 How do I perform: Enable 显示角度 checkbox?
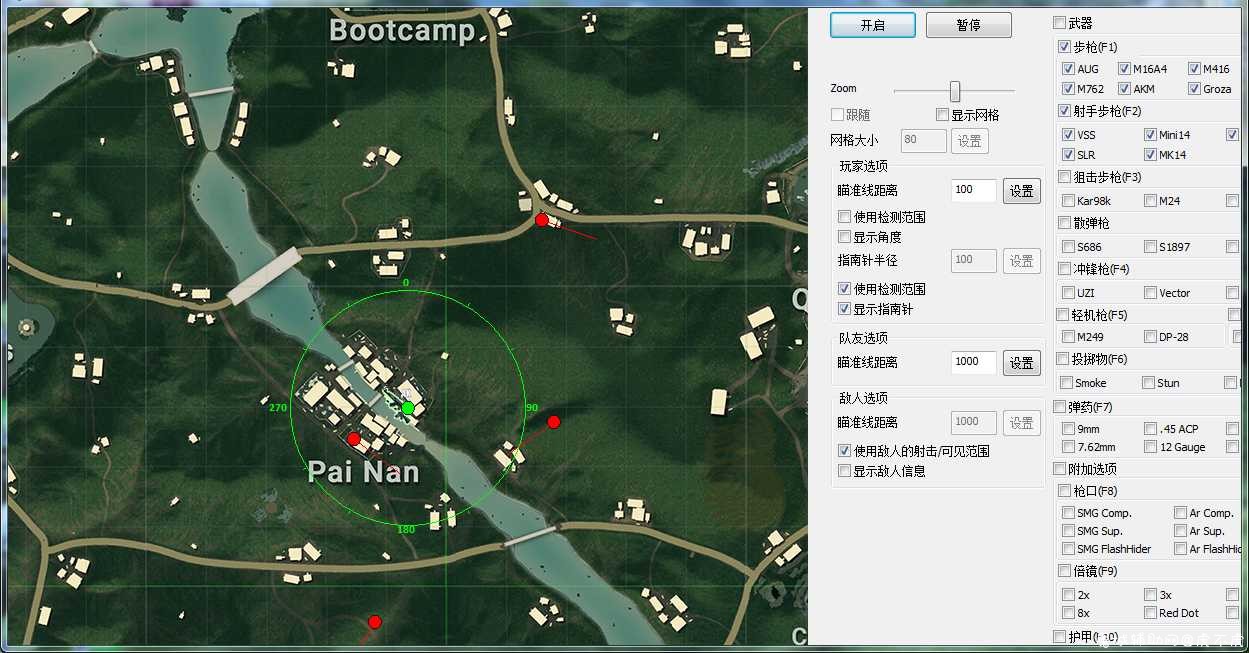pyautogui.click(x=844, y=237)
